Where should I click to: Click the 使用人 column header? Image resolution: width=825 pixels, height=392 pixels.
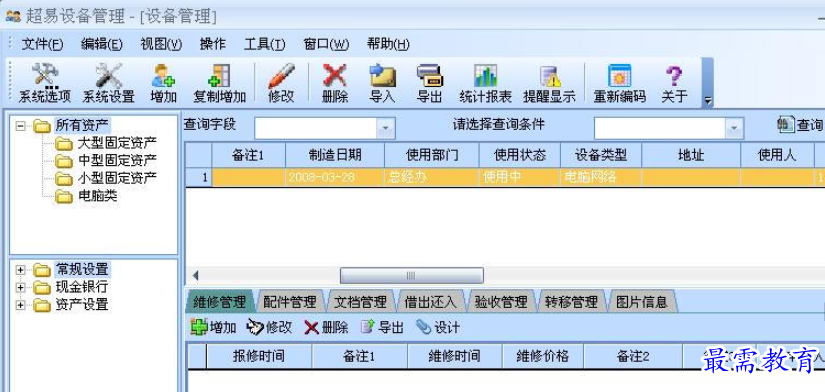pos(777,155)
